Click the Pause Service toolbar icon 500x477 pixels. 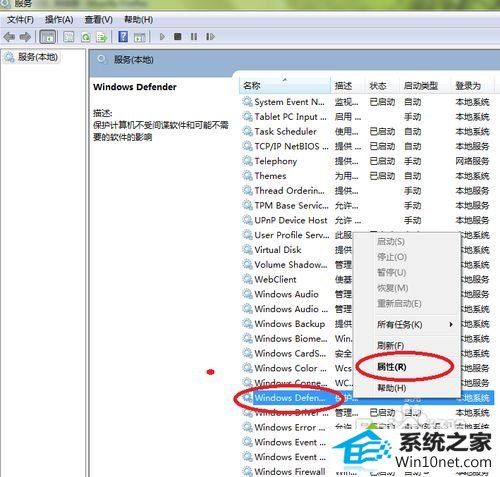194,36
